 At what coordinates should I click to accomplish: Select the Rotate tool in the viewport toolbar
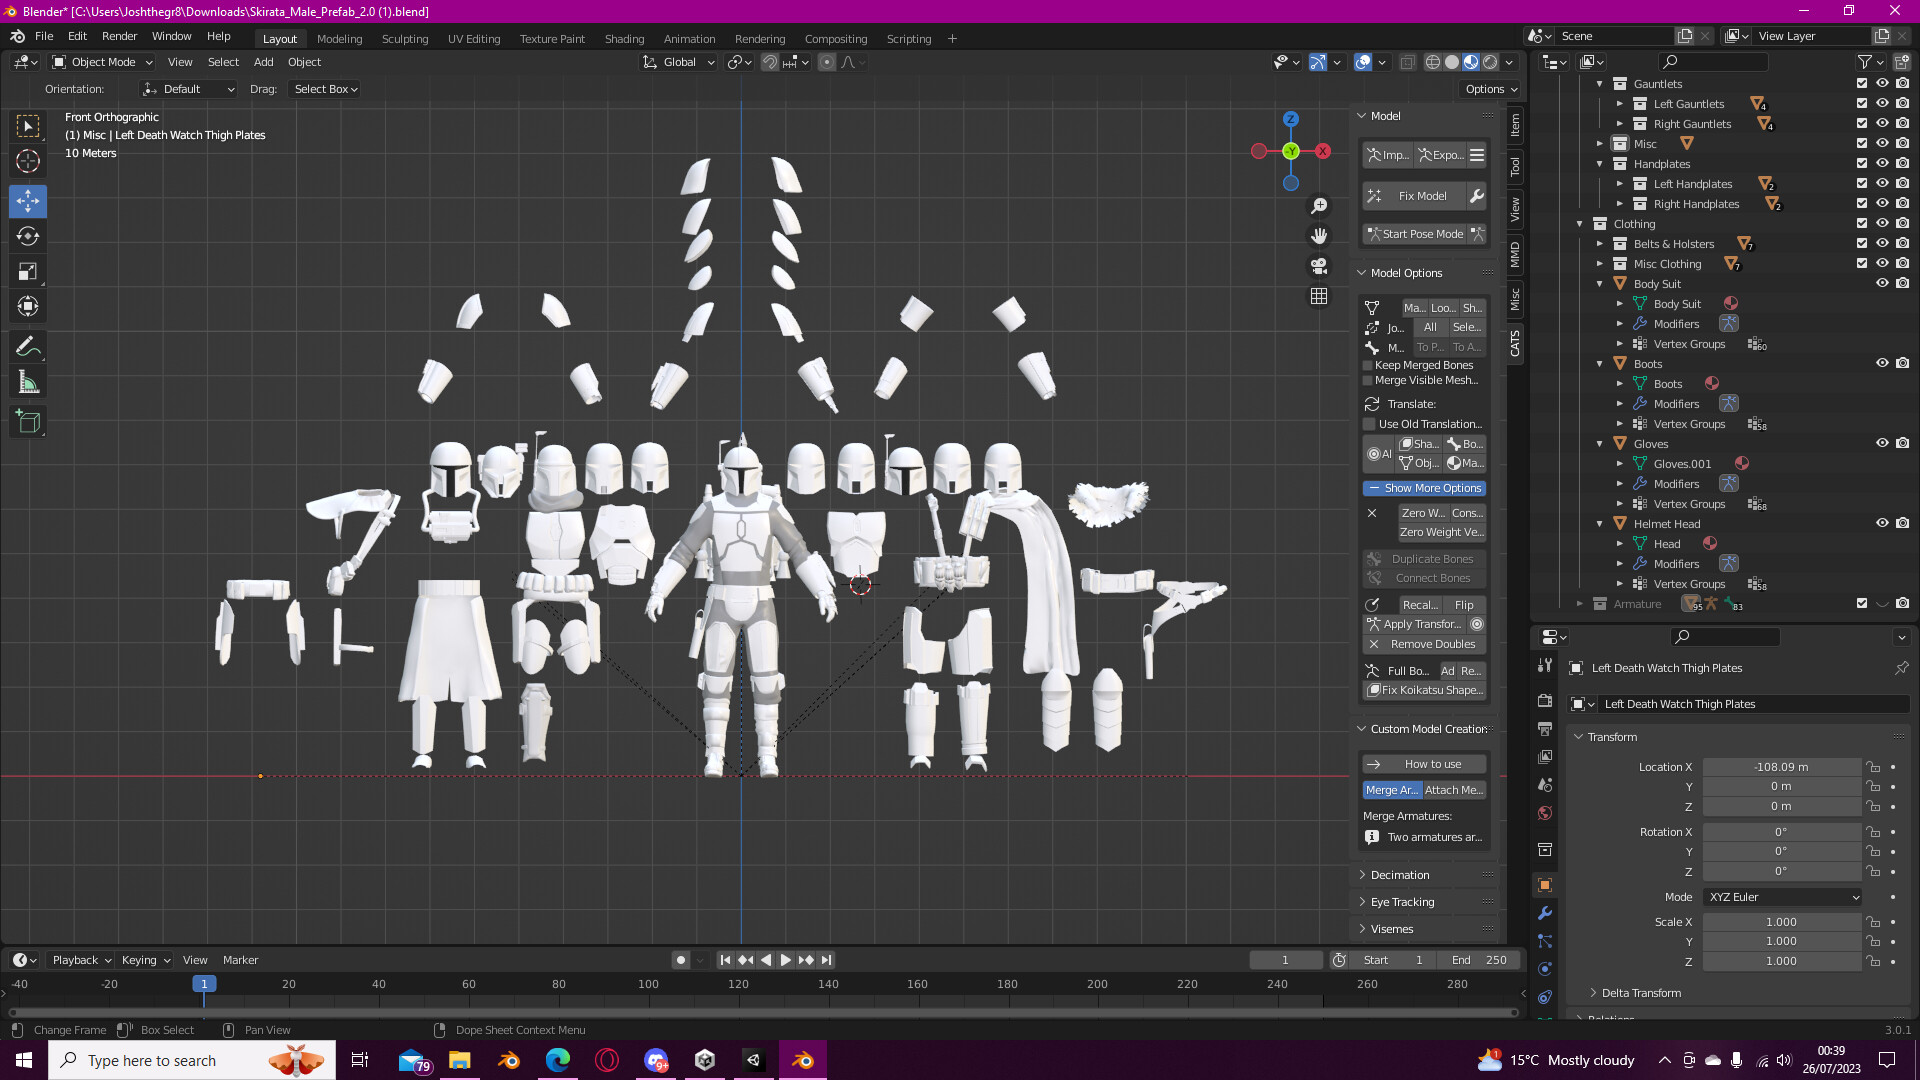(27, 236)
